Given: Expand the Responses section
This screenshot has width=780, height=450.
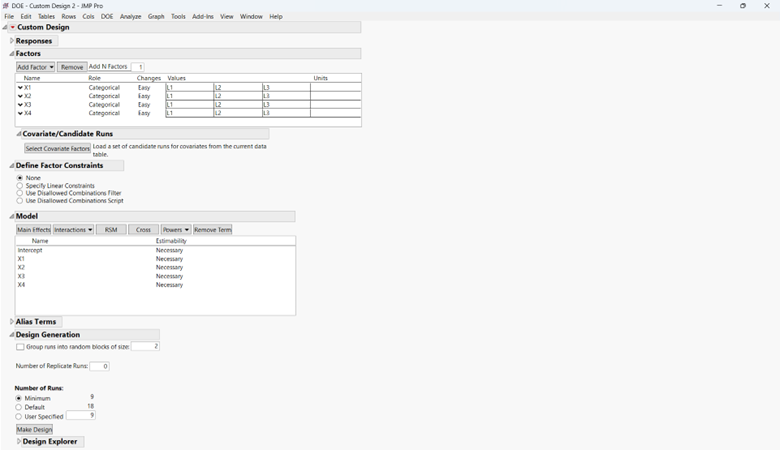Looking at the screenshot, I should point(12,41).
